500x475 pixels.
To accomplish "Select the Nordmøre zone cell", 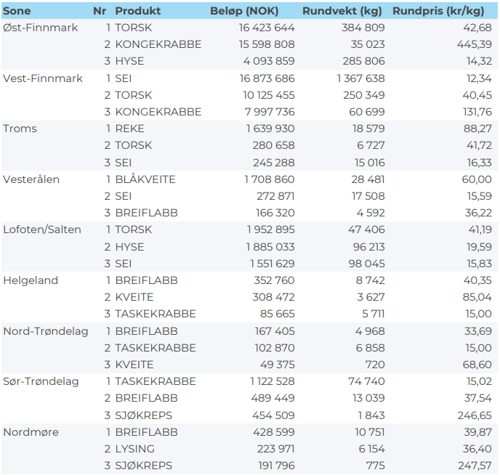I will [x=31, y=432].
